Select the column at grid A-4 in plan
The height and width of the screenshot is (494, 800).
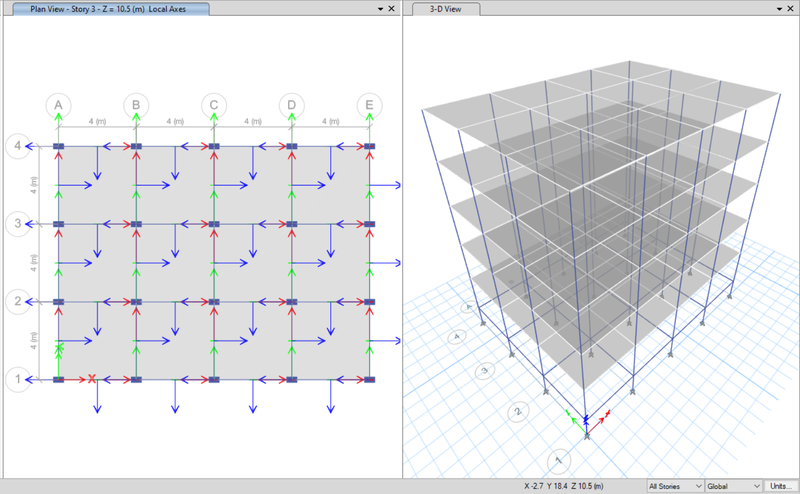59,146
